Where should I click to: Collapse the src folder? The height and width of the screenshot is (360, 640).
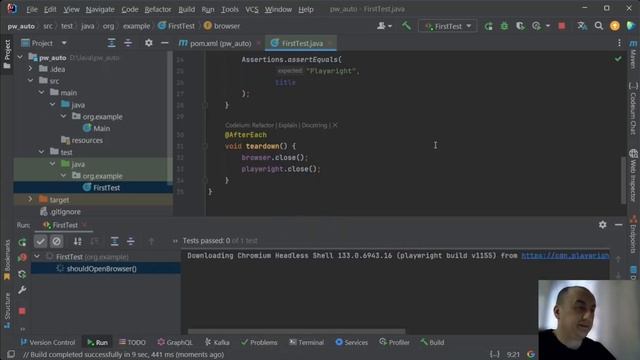[x=31, y=81]
